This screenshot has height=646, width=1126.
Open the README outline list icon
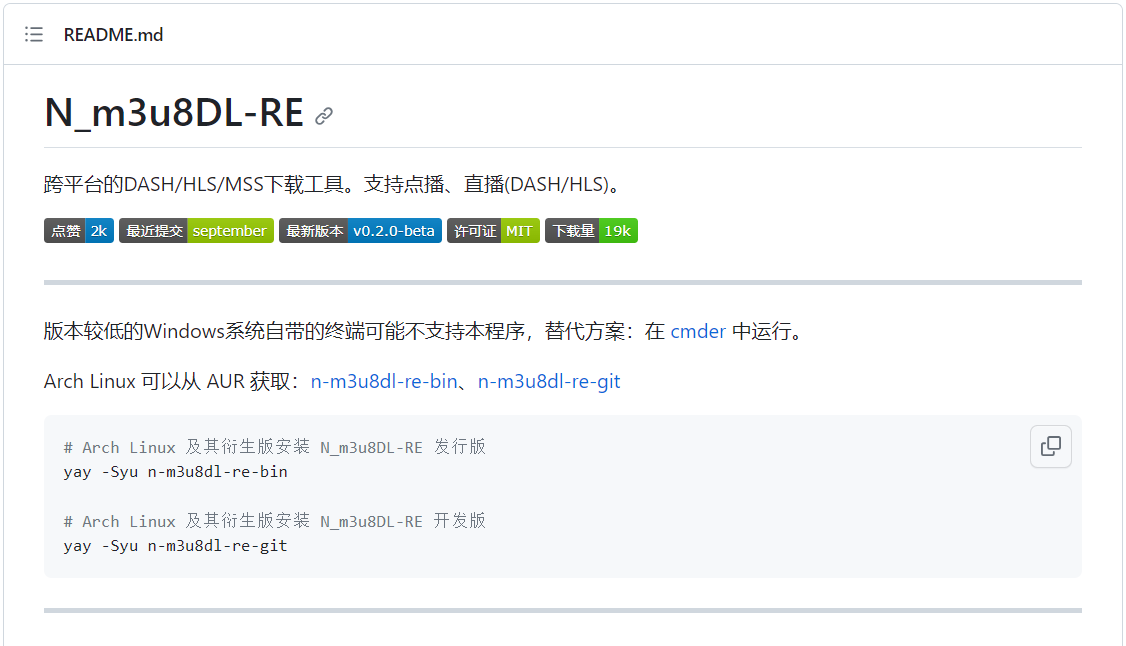(34, 34)
